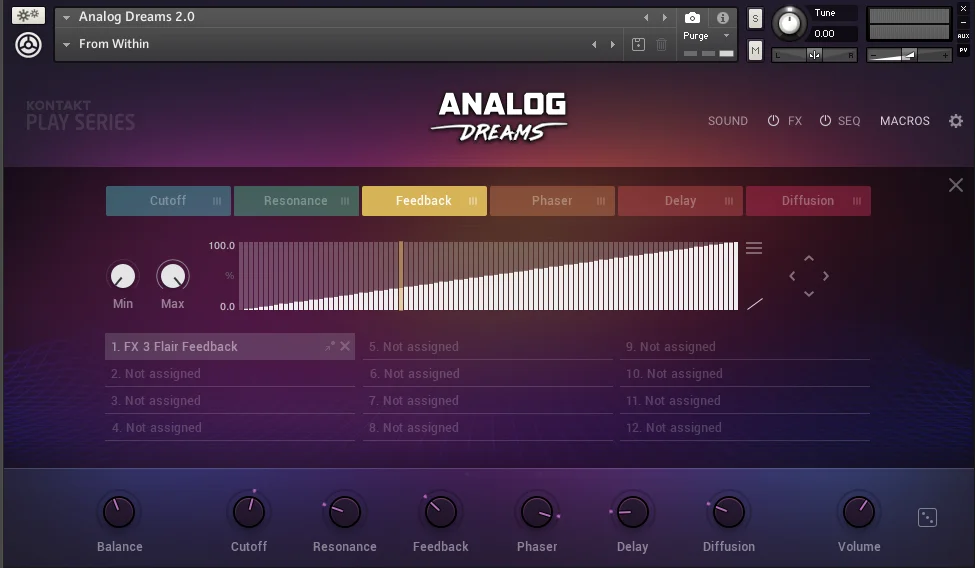Viewport: 975px width, 568px height.
Task: Mute the instrument with M button
Action: tap(755, 50)
